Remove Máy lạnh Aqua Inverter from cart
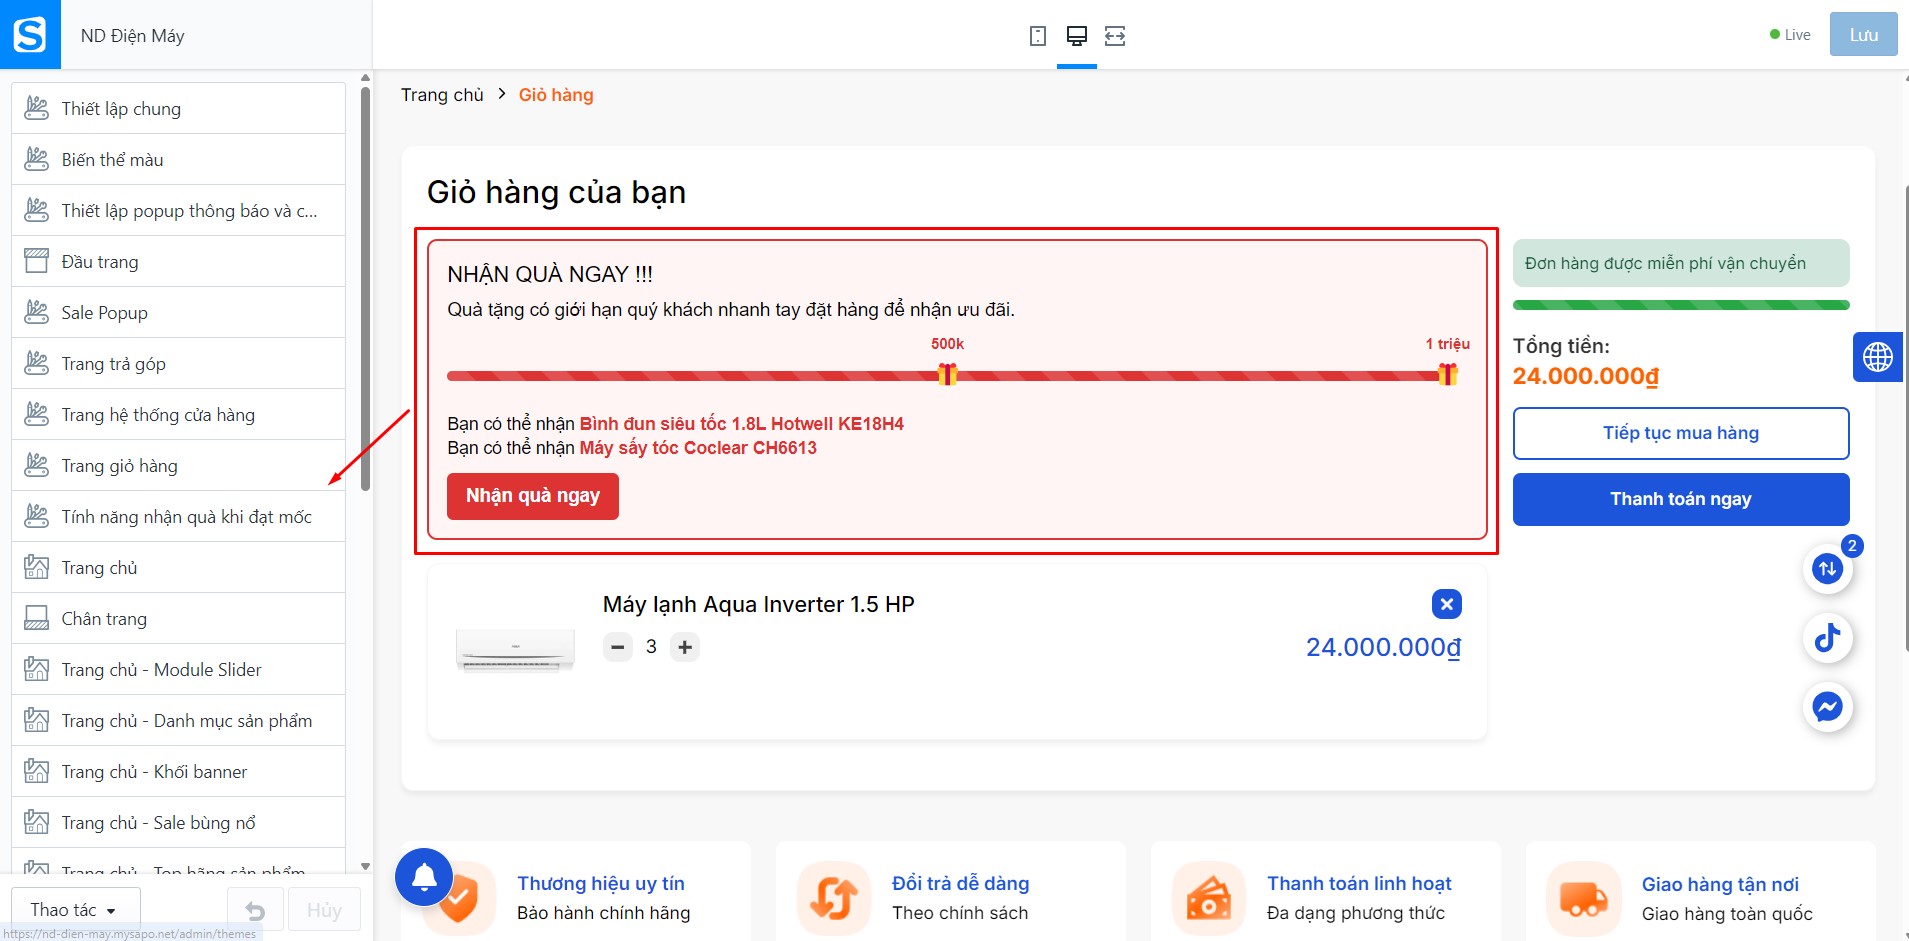This screenshot has width=1909, height=941. (1447, 604)
